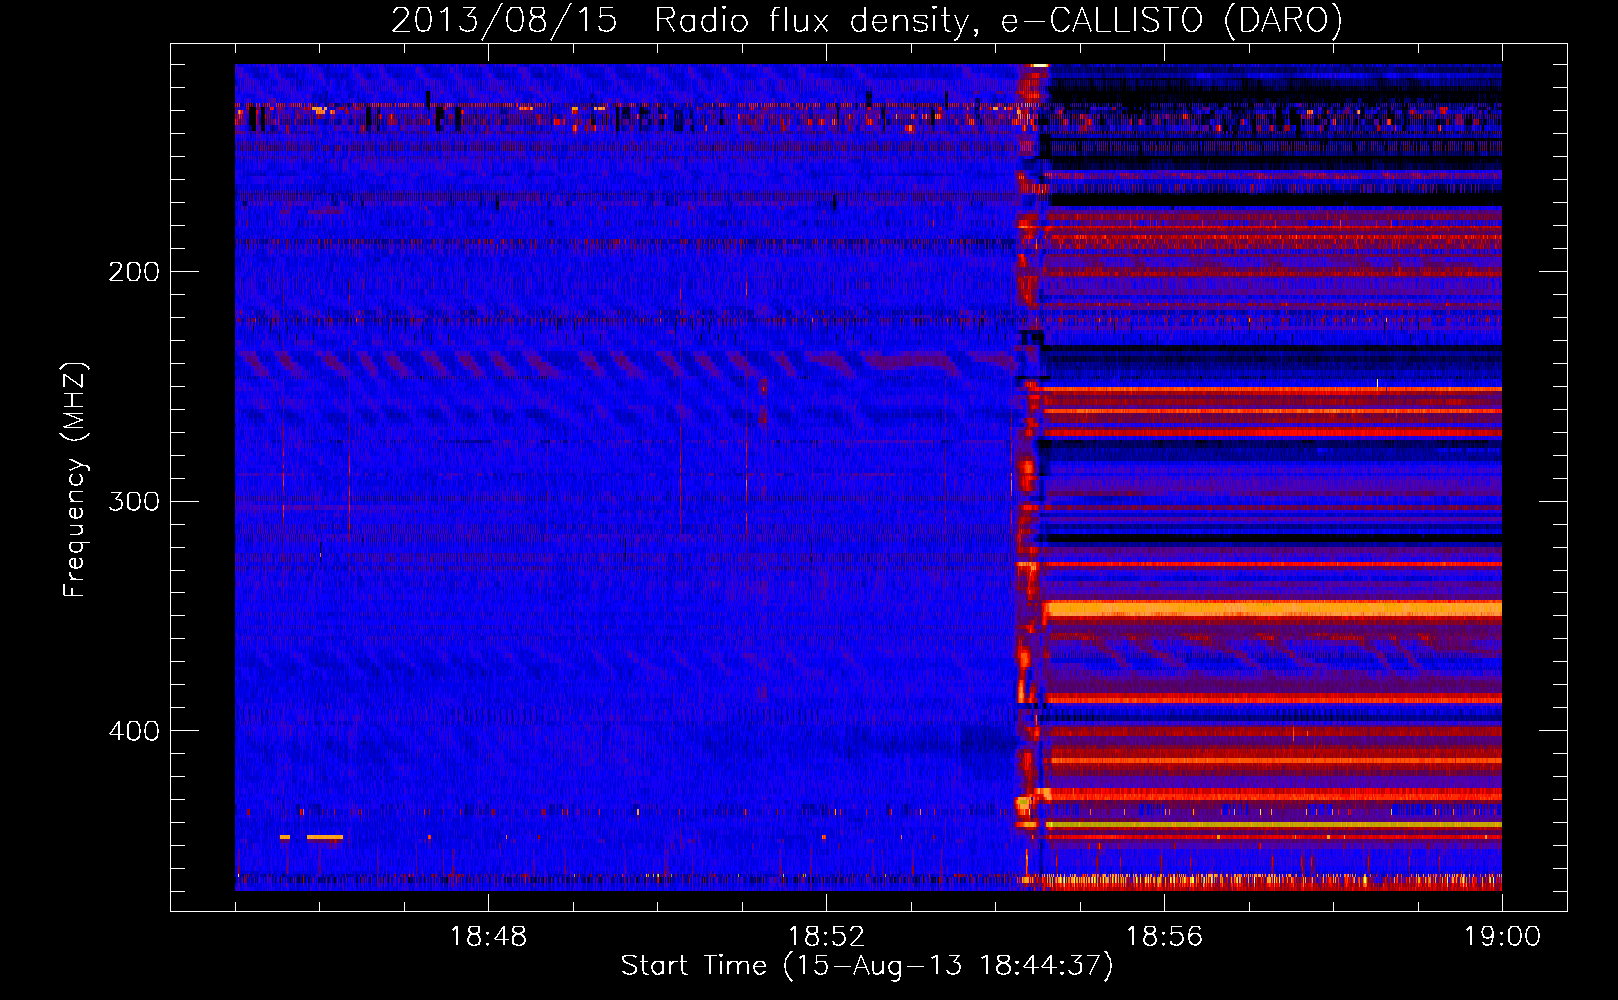The height and width of the screenshot is (1000, 1618).
Task: Click the '400' frequency tick label
Action: coord(134,731)
